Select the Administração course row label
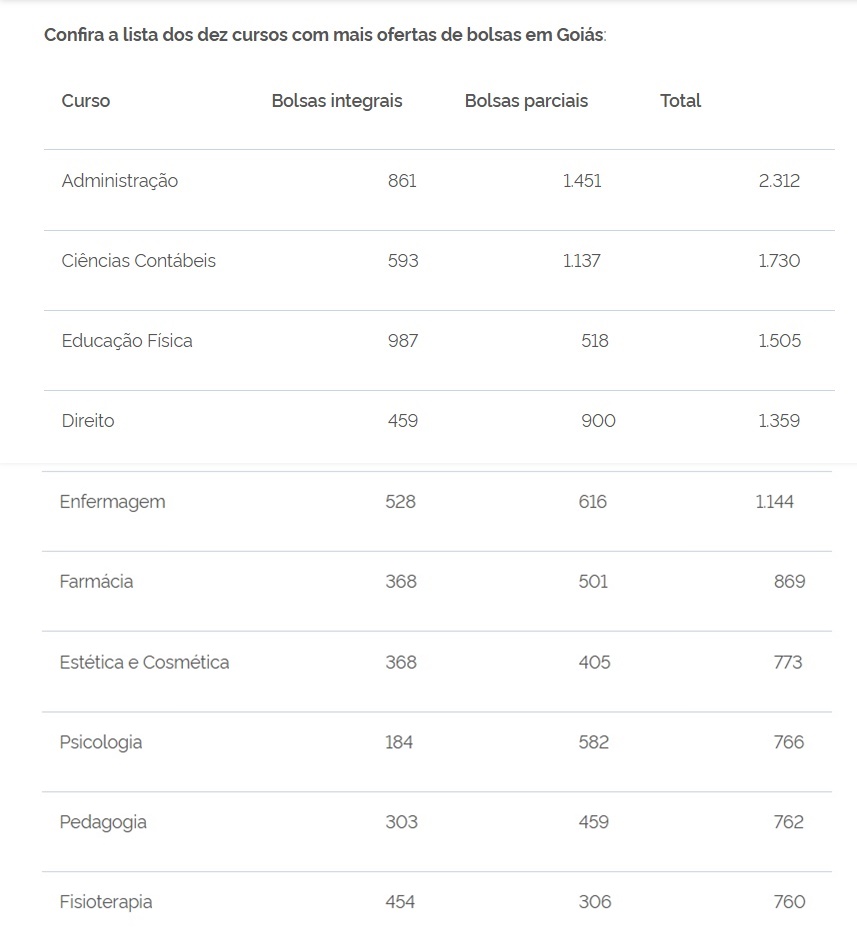Viewport: 857px width, 943px height. tap(120, 181)
